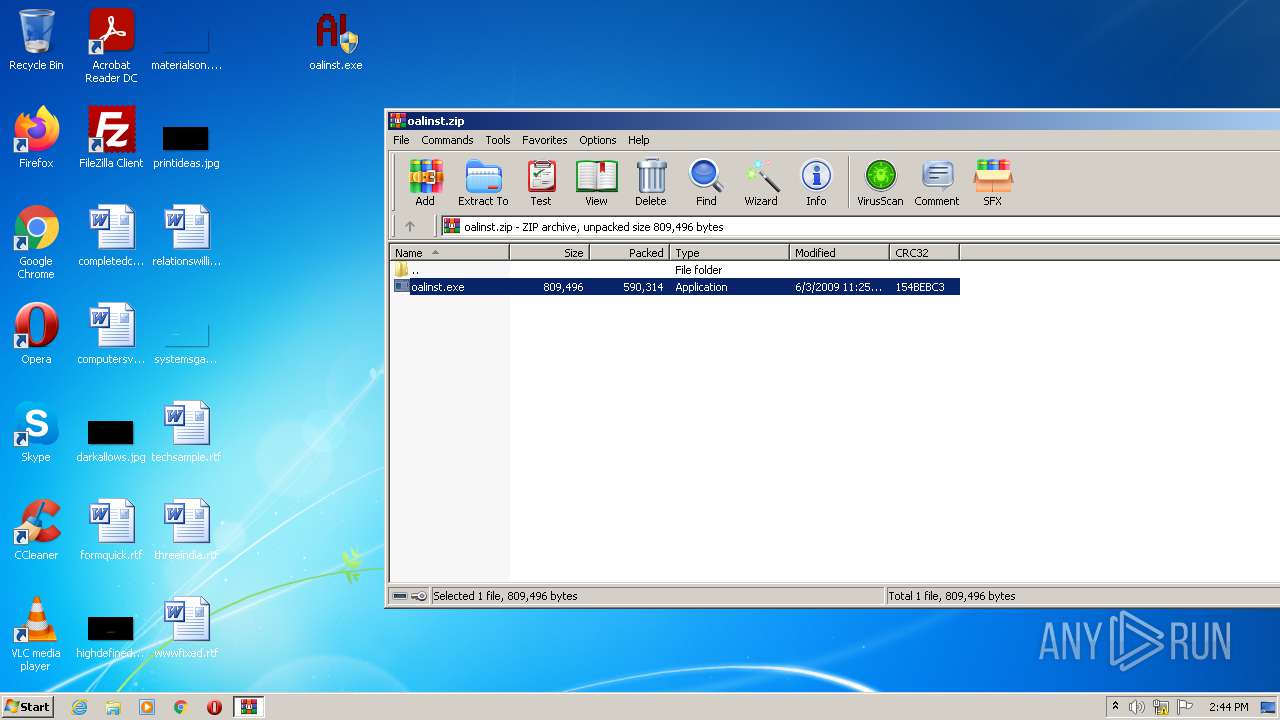Screen dimensions: 1280x720
Task: Click the Add toolbar icon in WinRAR
Action: 425,182
